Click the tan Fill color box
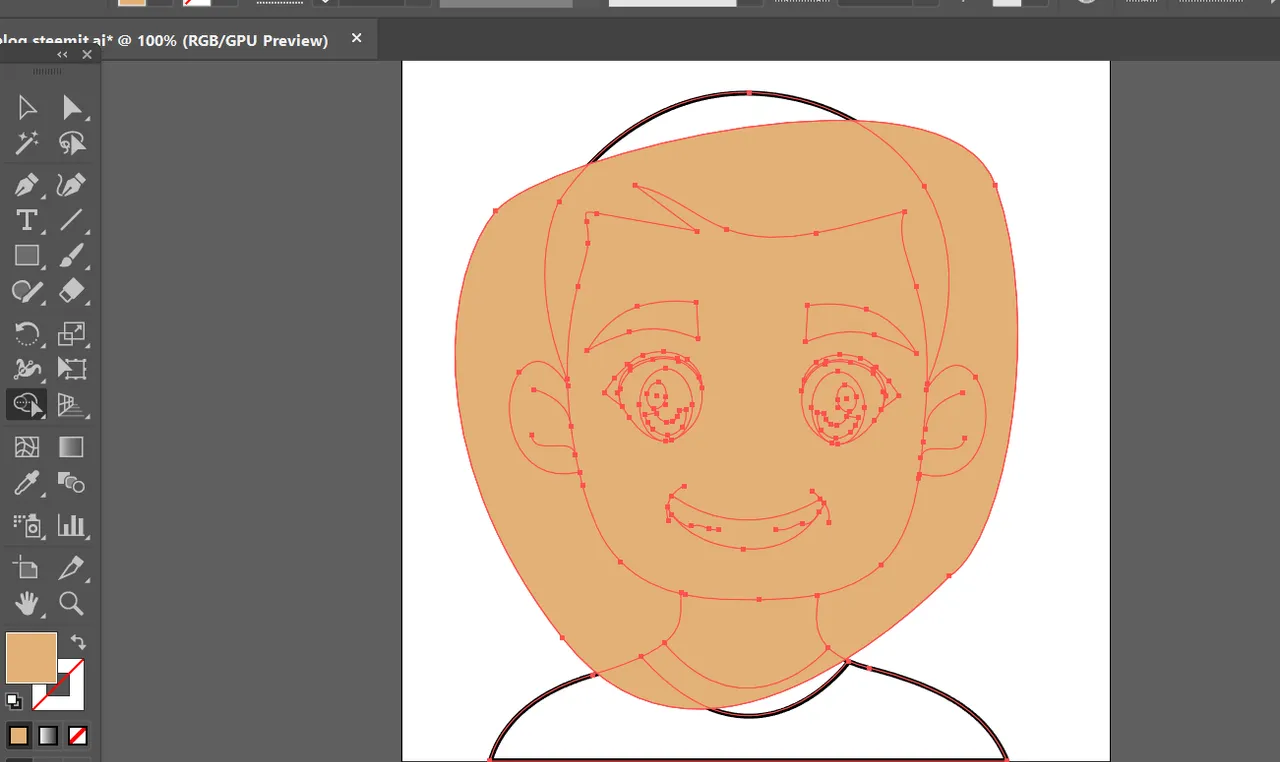Image resolution: width=1280 pixels, height=762 pixels. (31, 657)
